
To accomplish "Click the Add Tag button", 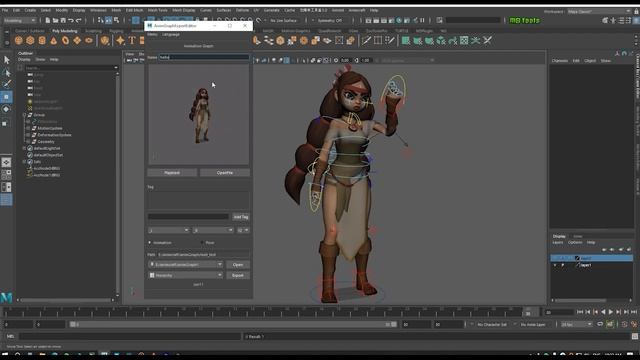I will (241, 217).
